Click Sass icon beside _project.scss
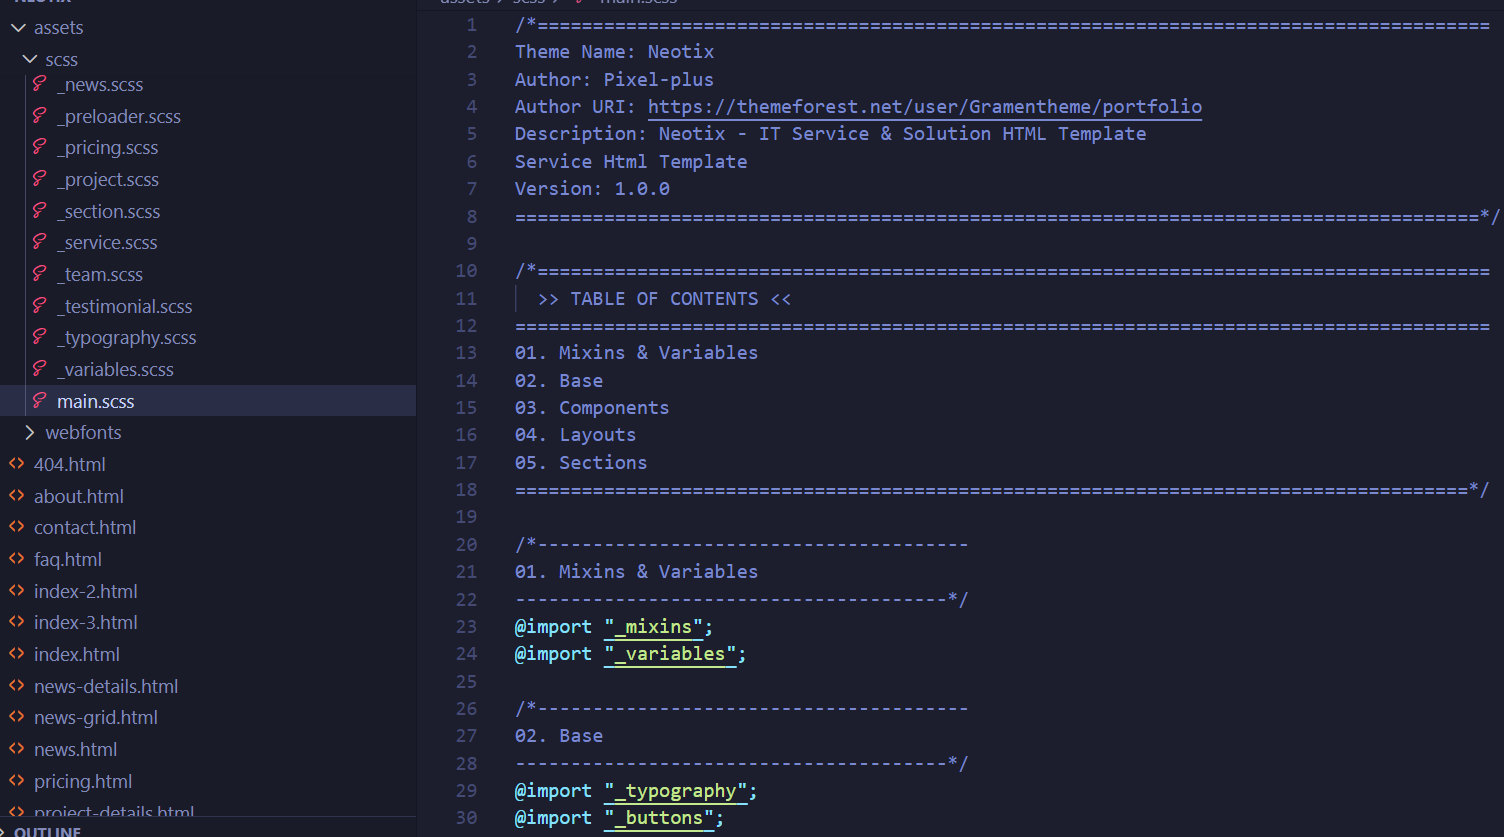This screenshot has height=837, width=1504. tap(40, 179)
